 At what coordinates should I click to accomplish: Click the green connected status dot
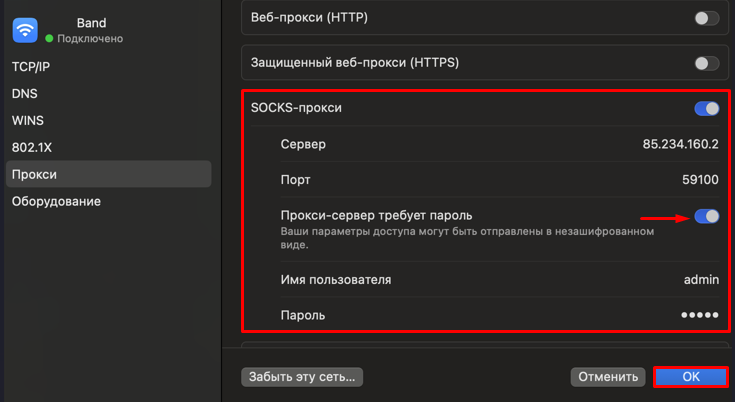click(x=49, y=38)
